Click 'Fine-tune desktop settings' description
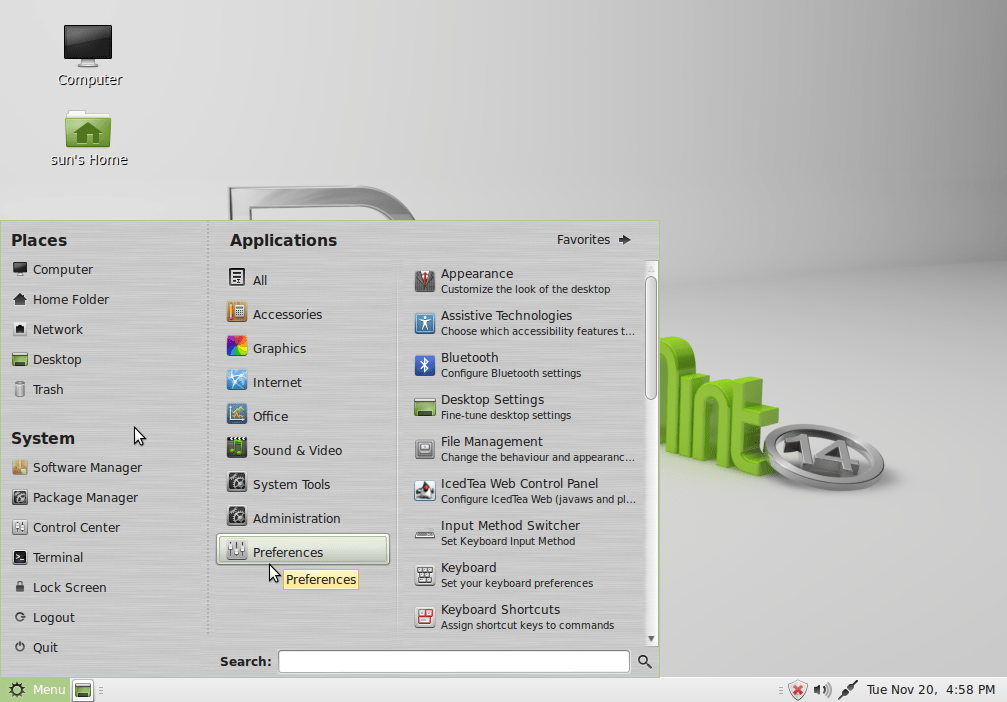1007x702 pixels. tap(505, 415)
